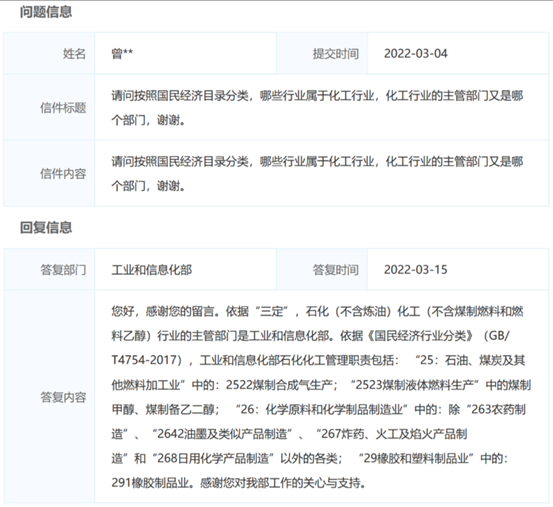
Task: Click reply text 268日用化学产品制造
Action: pyautogui.click(x=213, y=458)
